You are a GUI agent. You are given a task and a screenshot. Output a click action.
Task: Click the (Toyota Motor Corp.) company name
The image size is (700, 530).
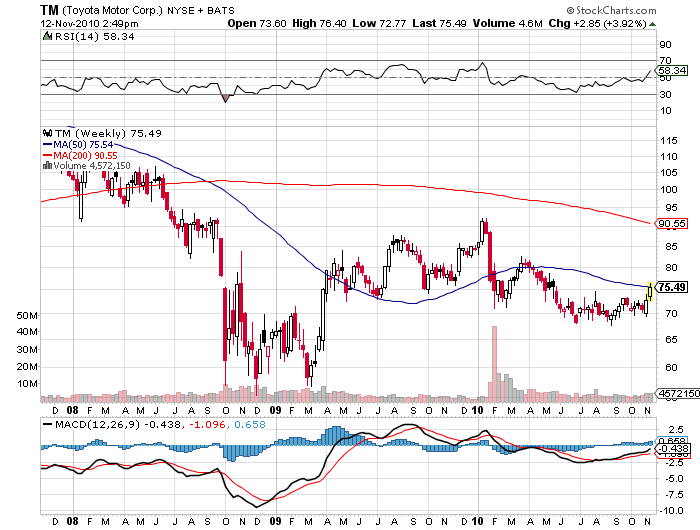112,10
